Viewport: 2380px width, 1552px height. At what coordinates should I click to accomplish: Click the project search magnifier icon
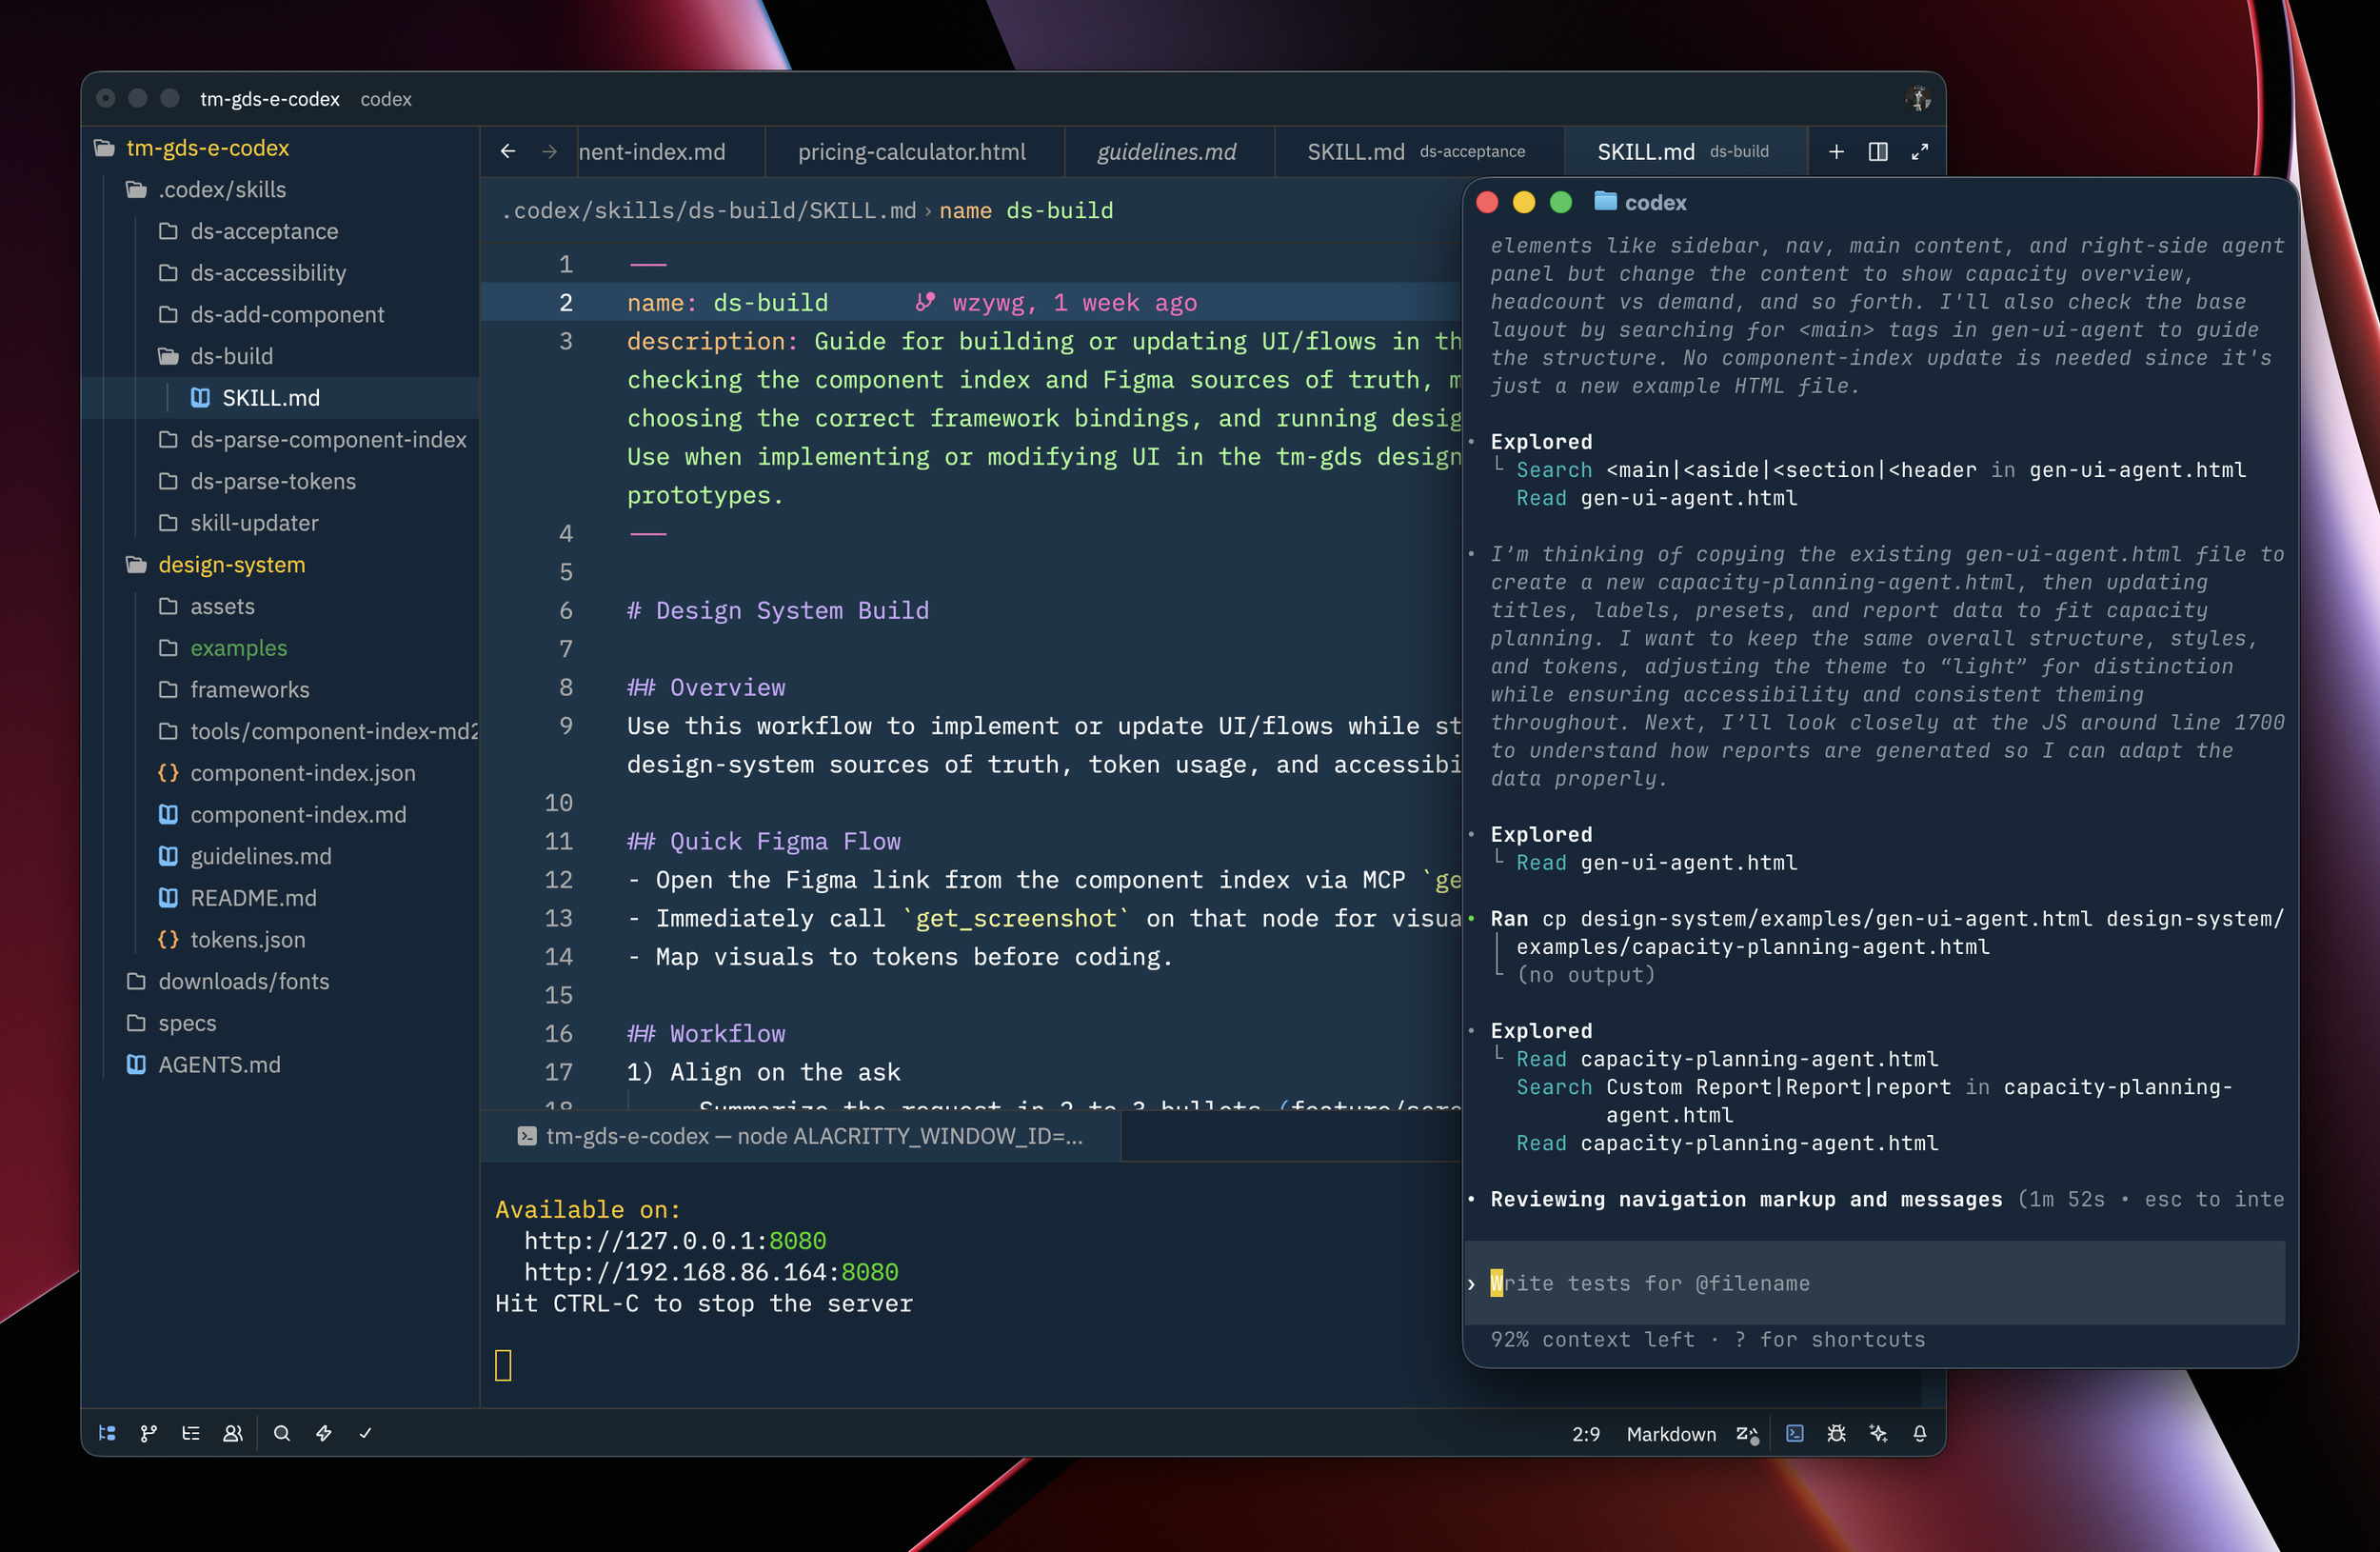tap(282, 1433)
